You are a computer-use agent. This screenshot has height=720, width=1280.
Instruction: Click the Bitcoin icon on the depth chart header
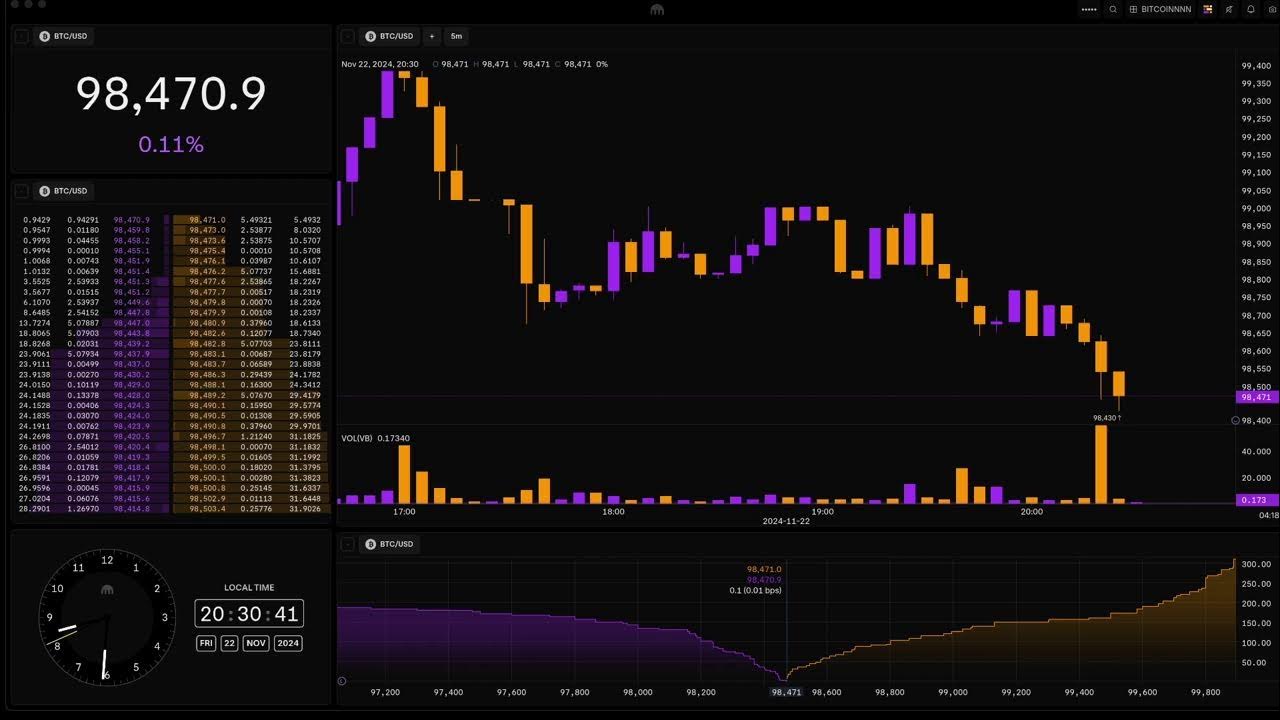pos(369,544)
